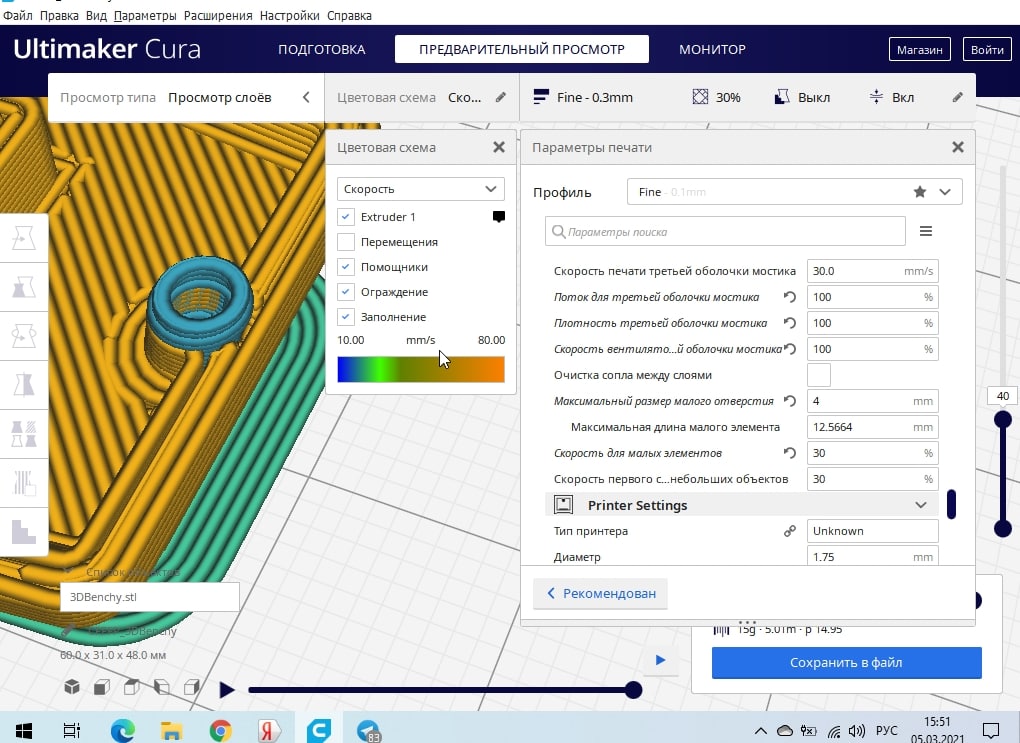Click Extruder 1 color indicator icon
The image size is (1020, 743).
[499, 217]
